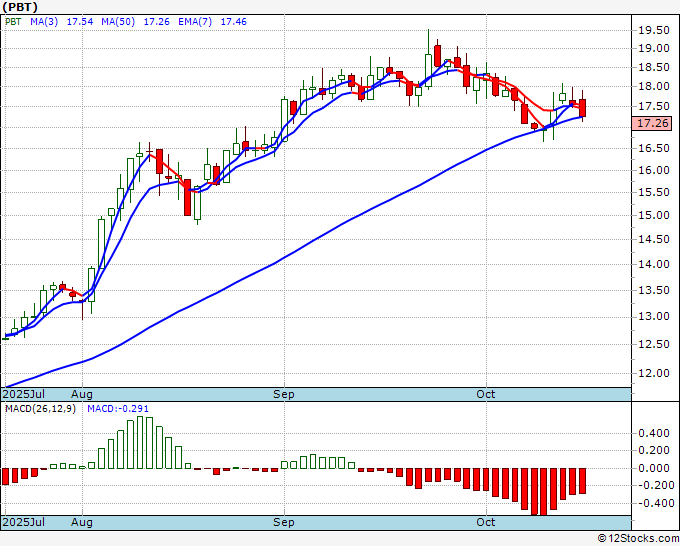Select the EMA(7) legend label

[195, 22]
